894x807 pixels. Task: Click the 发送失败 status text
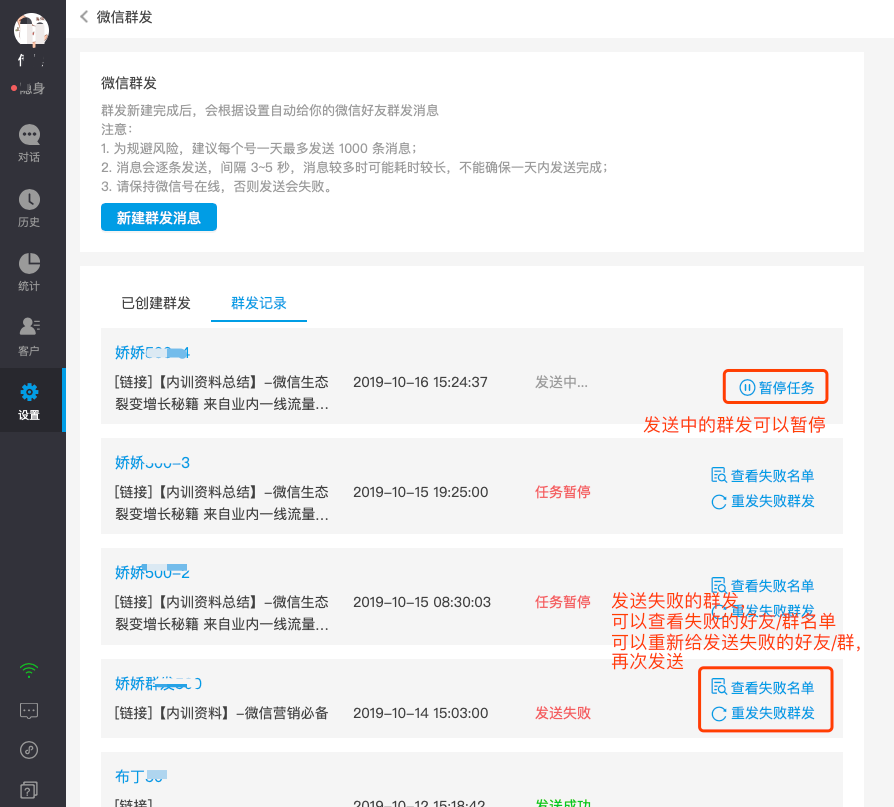(x=563, y=713)
